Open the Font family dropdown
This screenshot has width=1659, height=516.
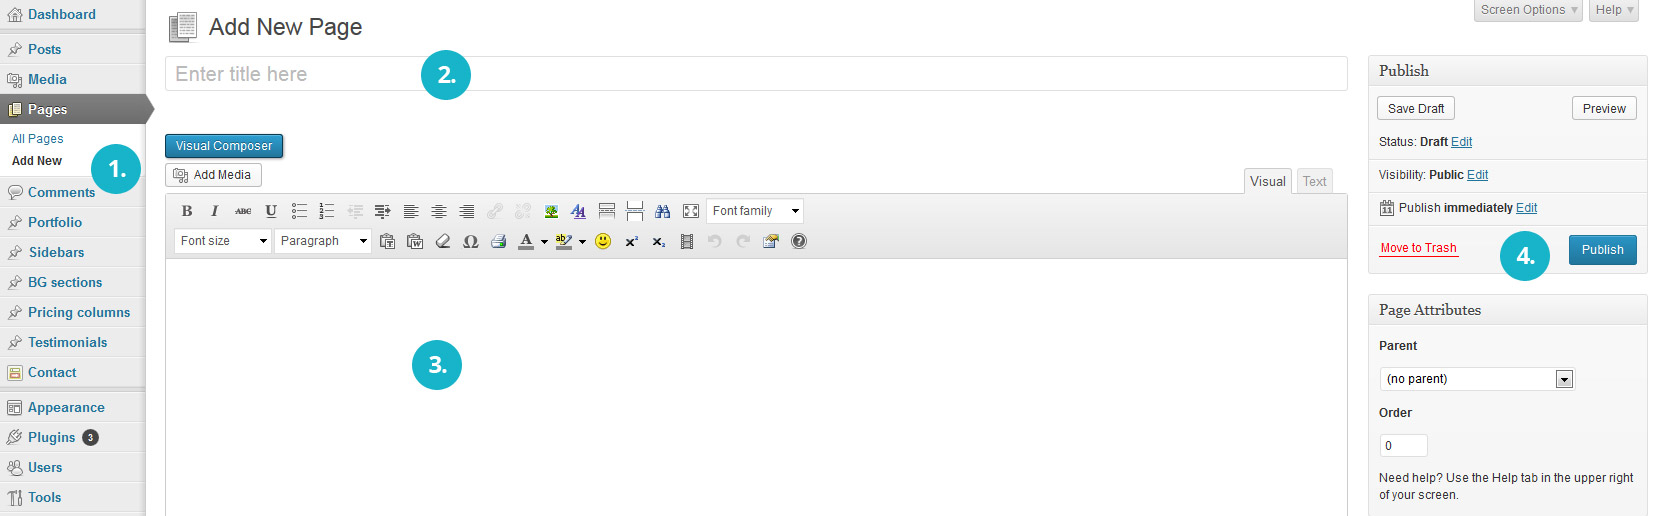click(x=755, y=211)
